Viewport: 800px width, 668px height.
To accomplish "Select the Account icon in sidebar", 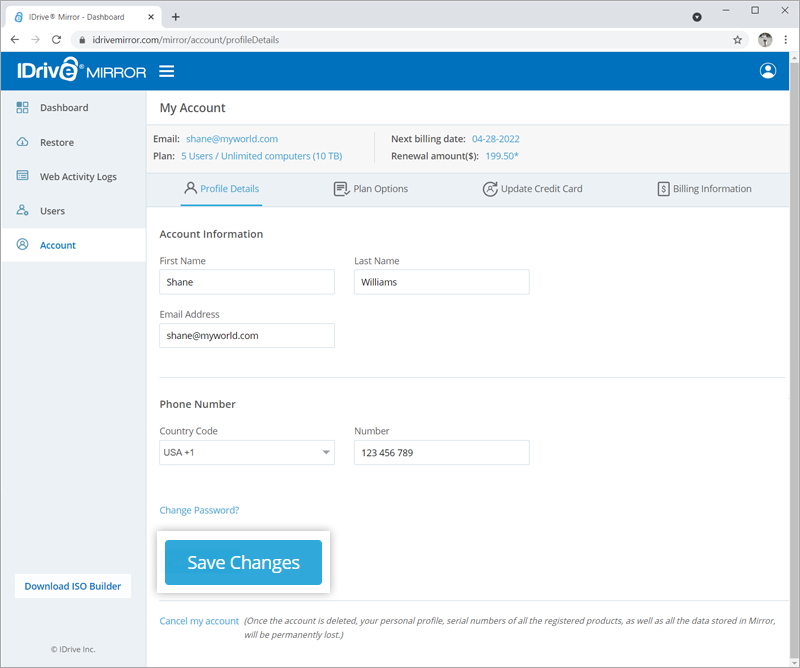I will click(x=22, y=245).
